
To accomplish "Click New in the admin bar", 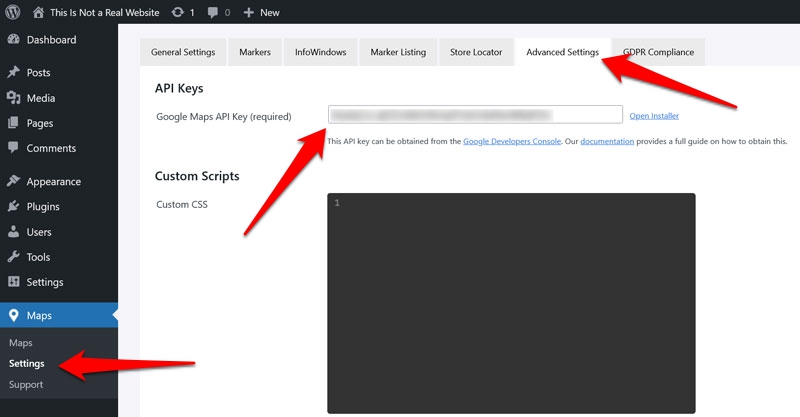I will 269,12.
